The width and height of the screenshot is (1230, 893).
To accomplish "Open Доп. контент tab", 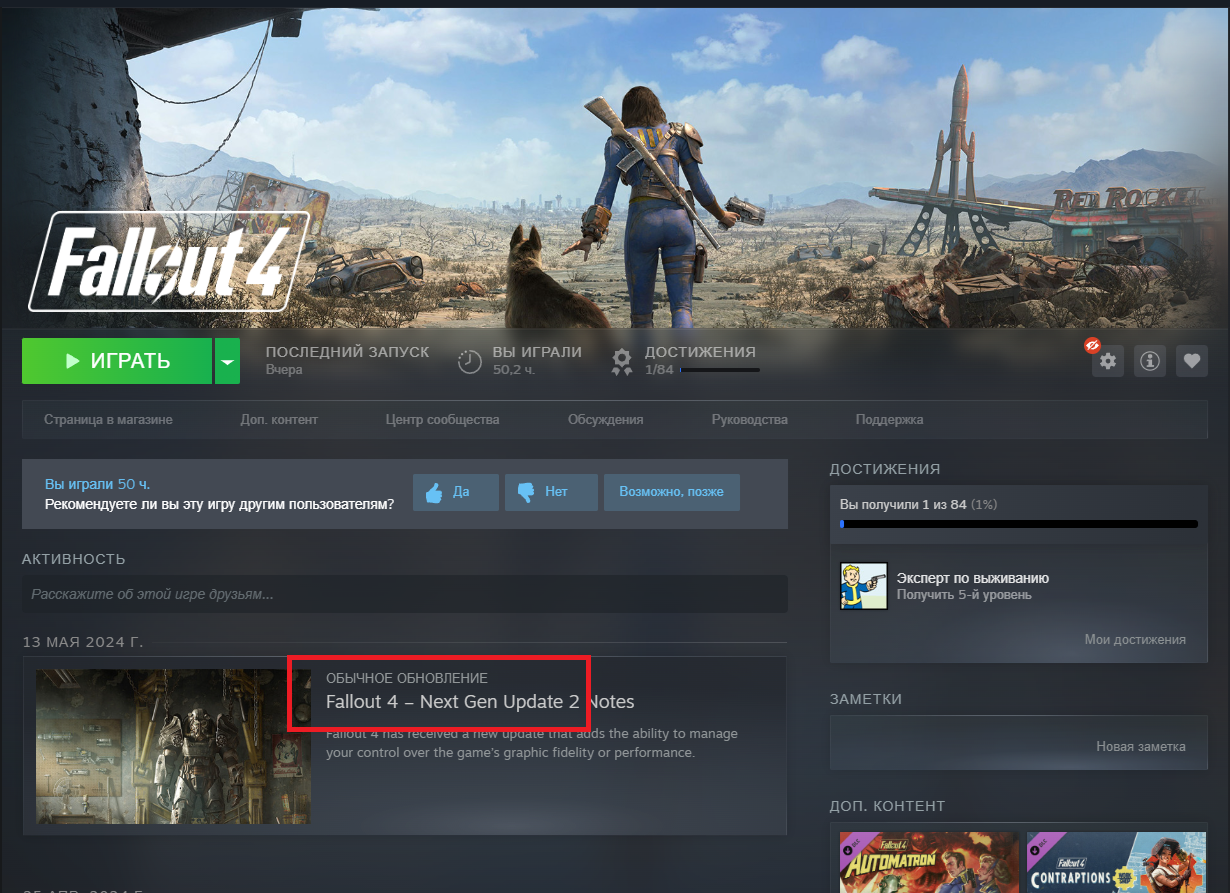I will coord(279,420).
